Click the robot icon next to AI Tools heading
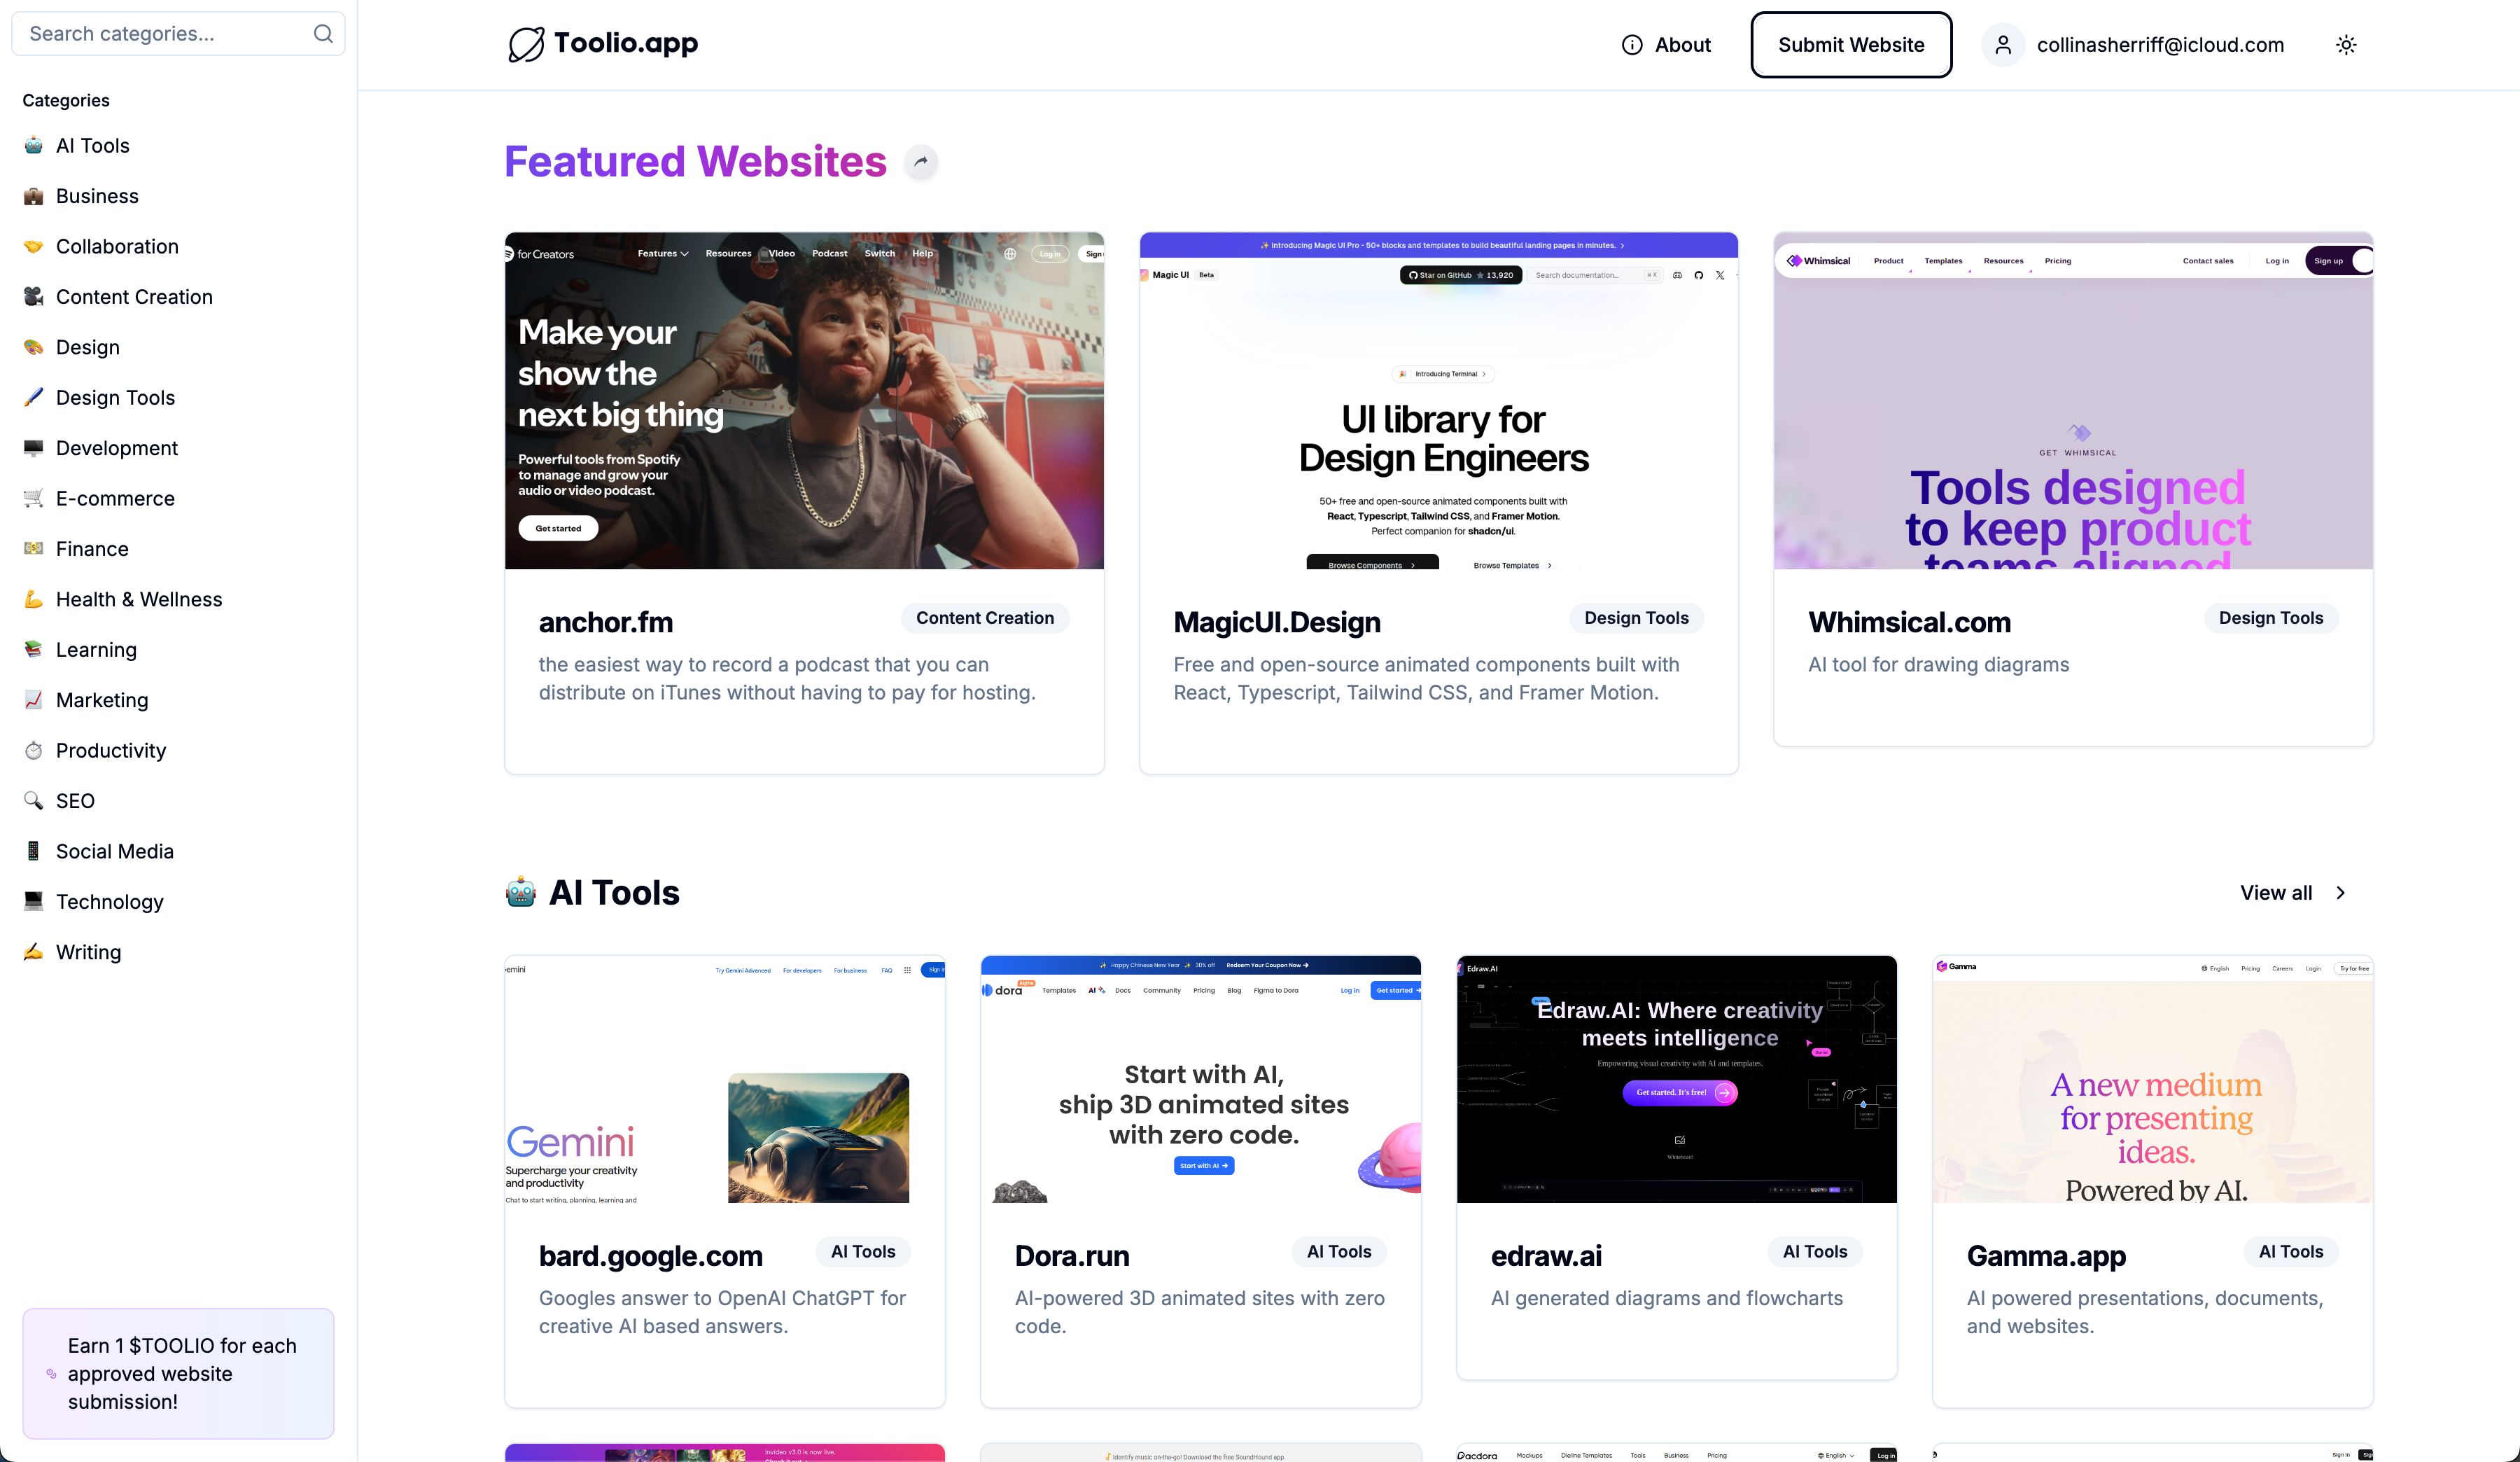Screen dimensions: 2520x1462 point(521,892)
